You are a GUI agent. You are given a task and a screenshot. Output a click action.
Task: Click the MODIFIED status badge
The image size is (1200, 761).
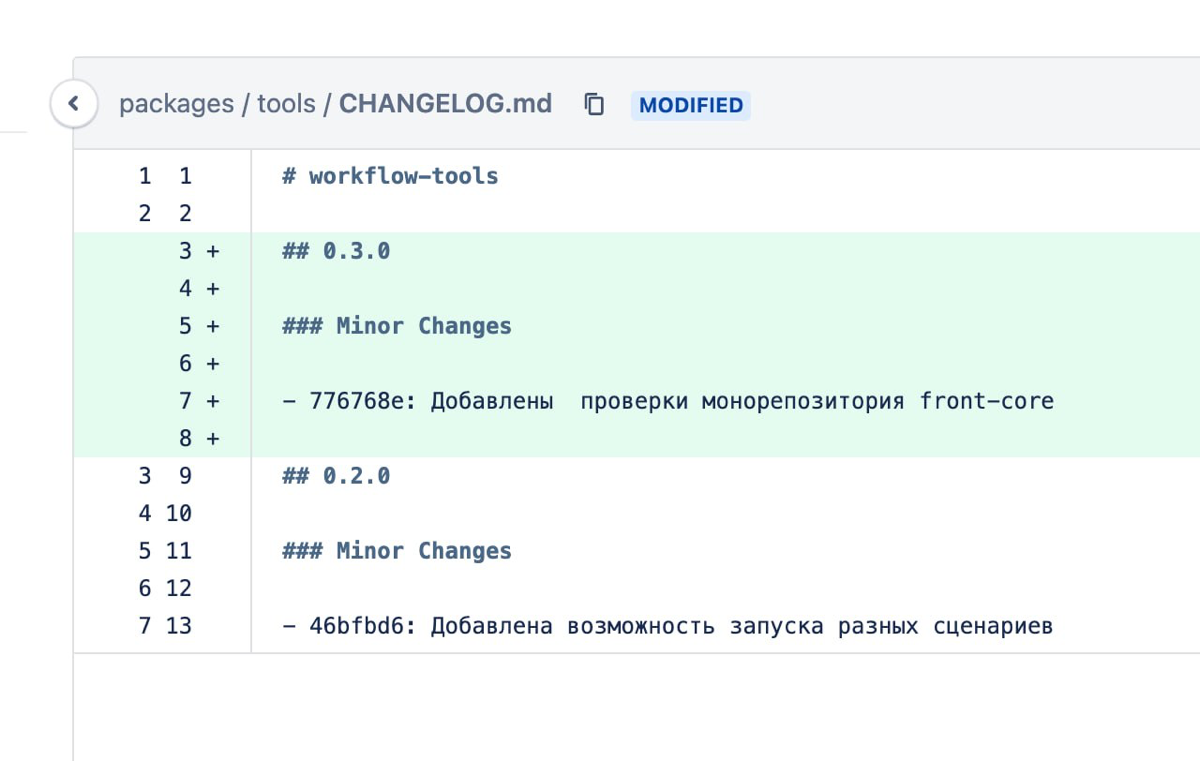[690, 104]
